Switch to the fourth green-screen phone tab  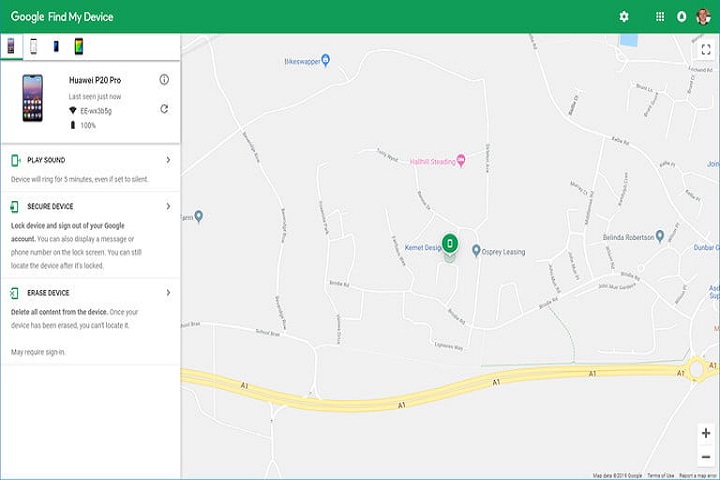pos(78,46)
